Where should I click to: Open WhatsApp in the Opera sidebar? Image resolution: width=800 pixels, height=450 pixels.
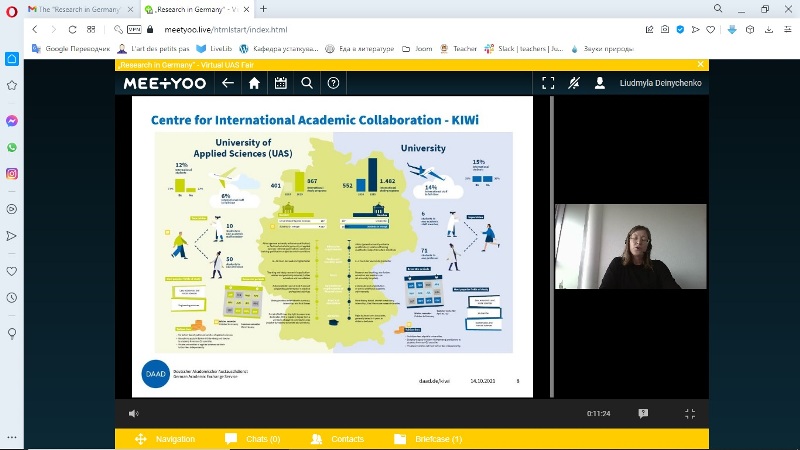click(x=12, y=147)
